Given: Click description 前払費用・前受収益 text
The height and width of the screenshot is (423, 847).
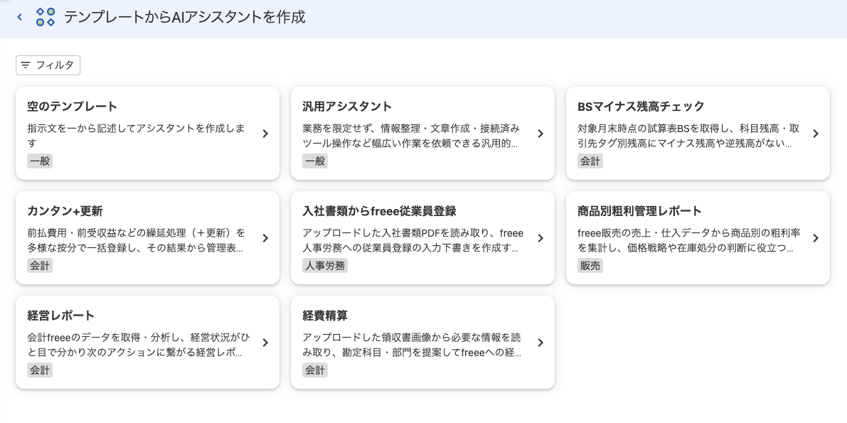Looking at the screenshot, I should (136, 240).
